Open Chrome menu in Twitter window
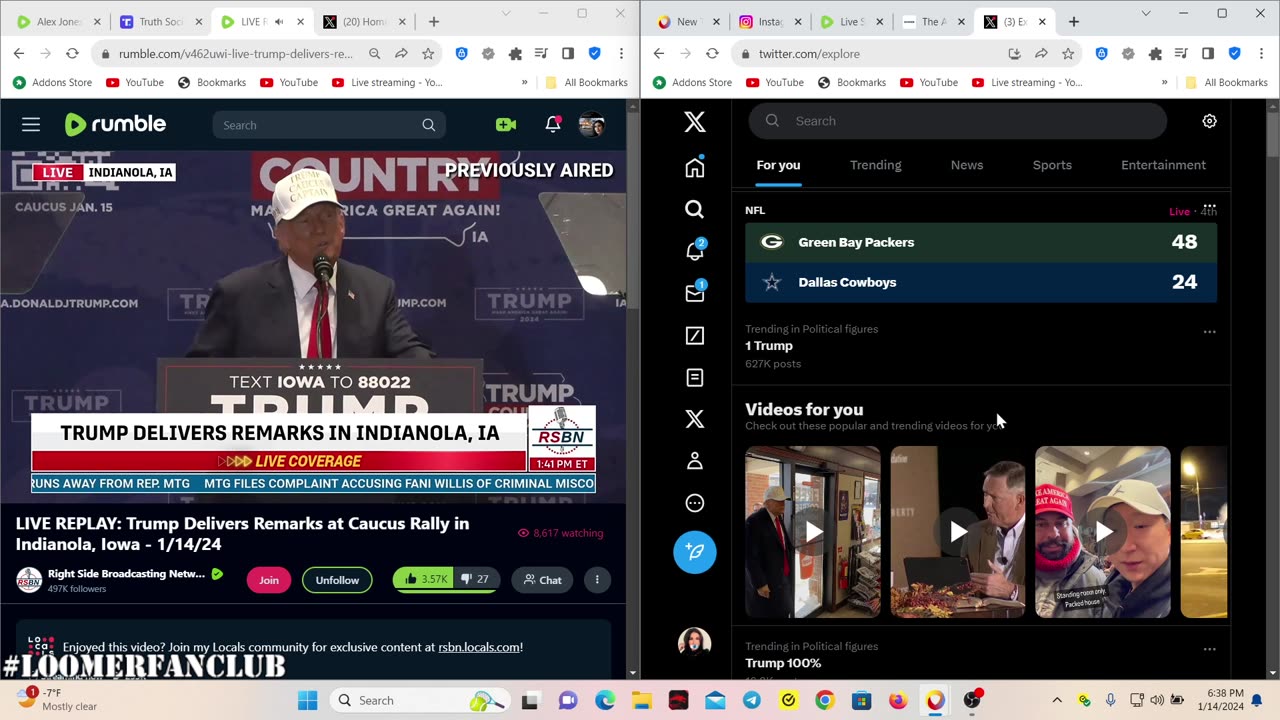 pos(1261,54)
